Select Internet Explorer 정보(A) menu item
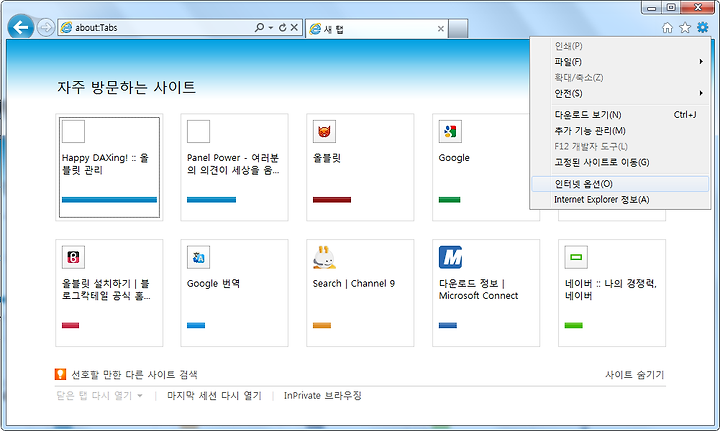720x431 pixels. (x=620, y=200)
